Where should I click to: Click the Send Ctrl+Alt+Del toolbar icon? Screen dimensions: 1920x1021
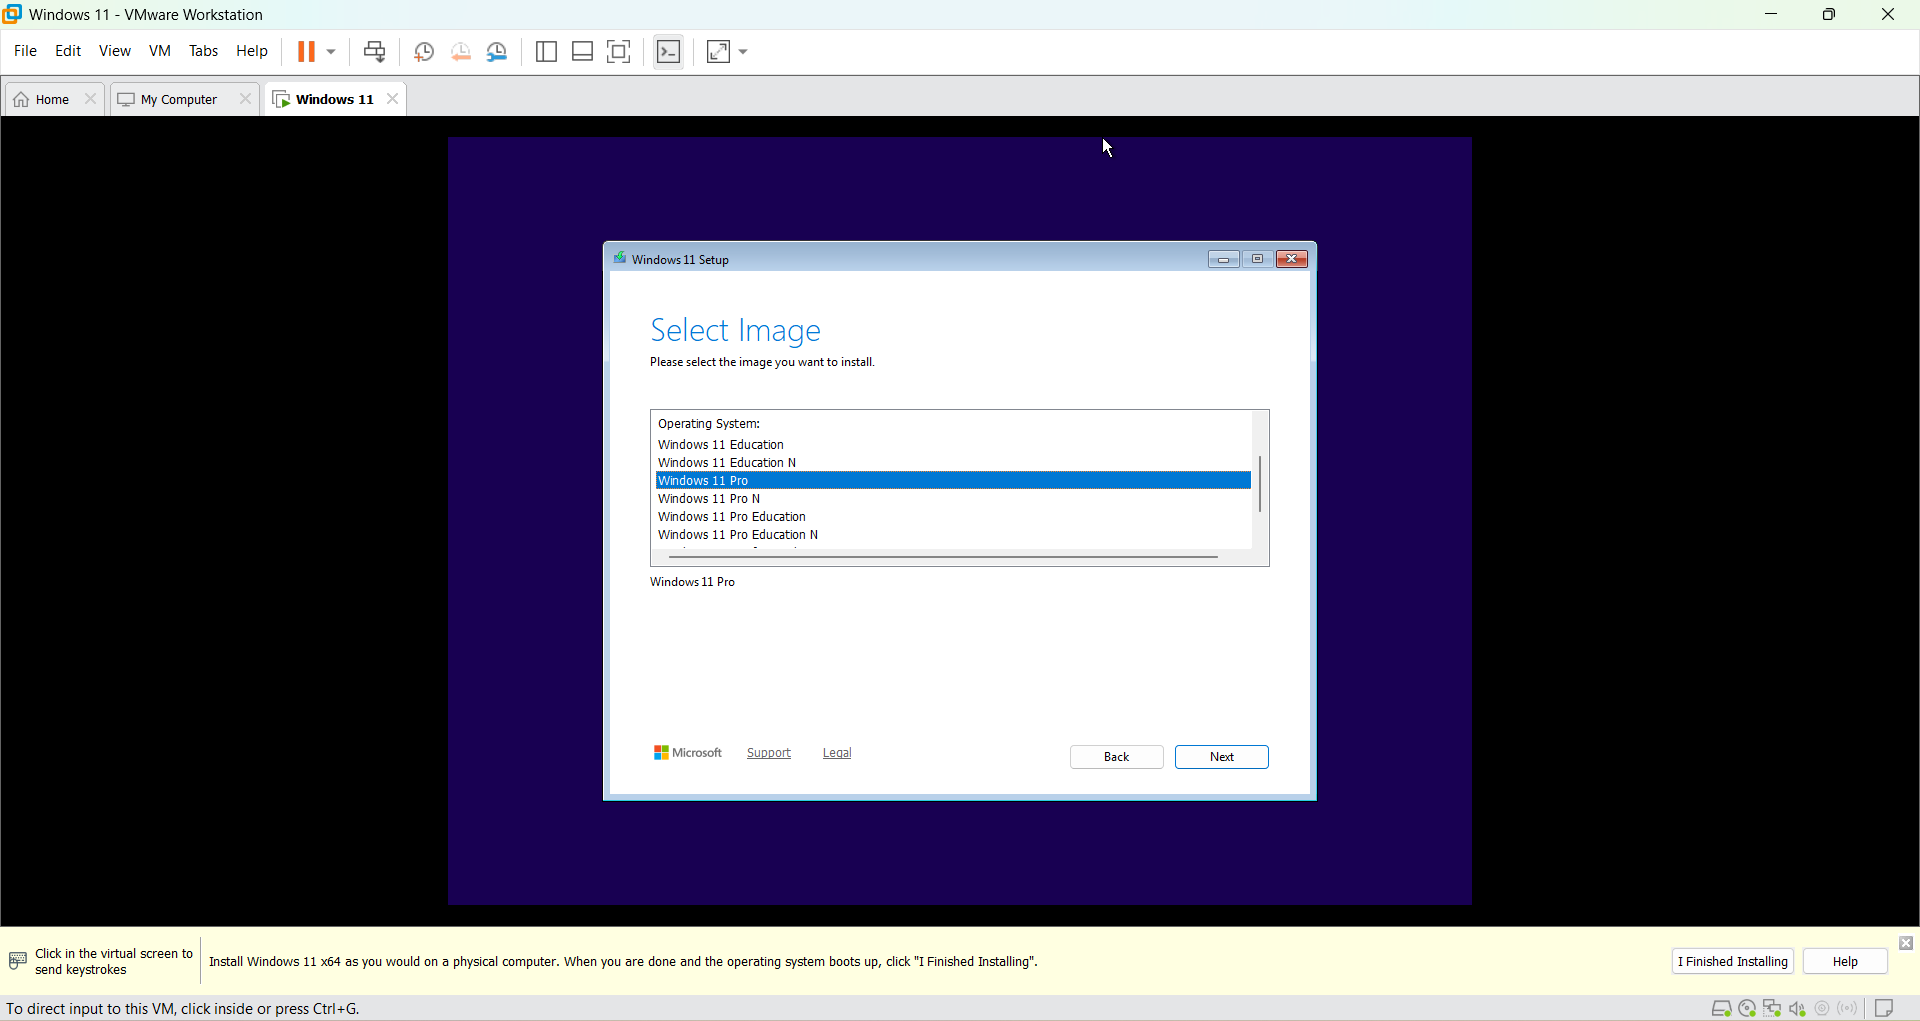point(375,52)
